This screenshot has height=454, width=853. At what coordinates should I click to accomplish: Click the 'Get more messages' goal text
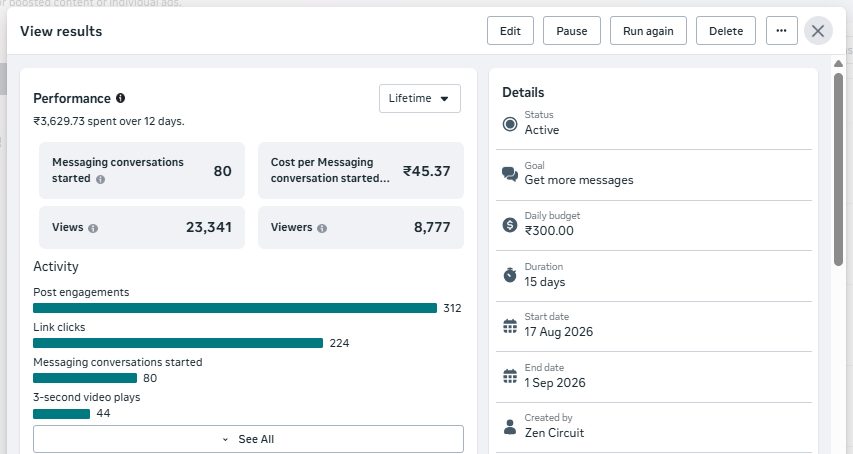point(579,180)
